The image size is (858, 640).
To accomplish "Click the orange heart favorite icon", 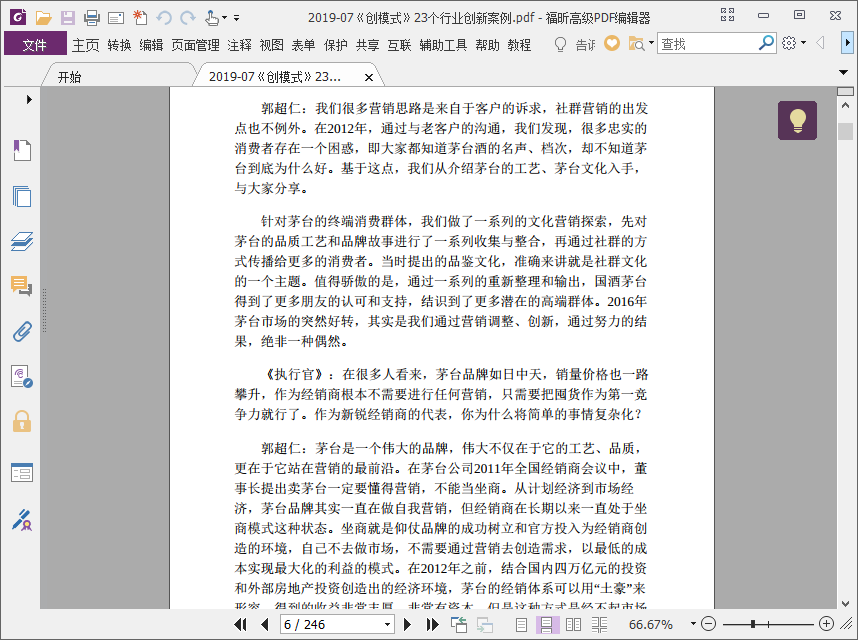I will (612, 43).
